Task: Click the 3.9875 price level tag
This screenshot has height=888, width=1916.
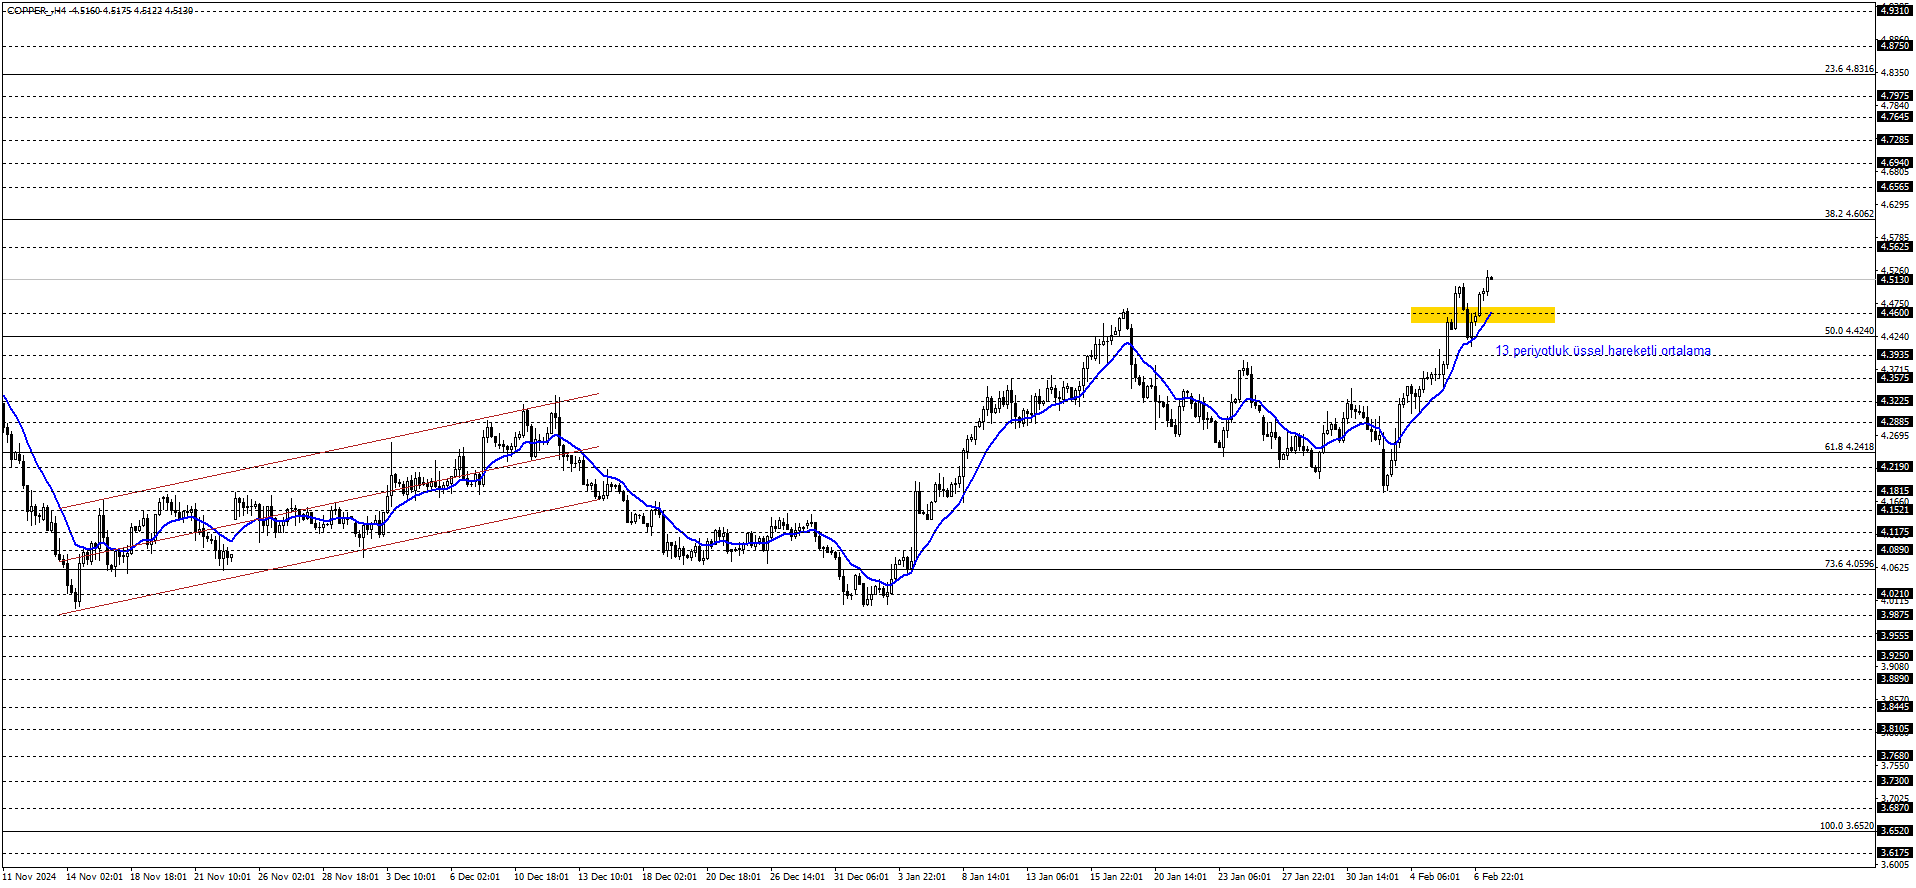Action: [1895, 615]
